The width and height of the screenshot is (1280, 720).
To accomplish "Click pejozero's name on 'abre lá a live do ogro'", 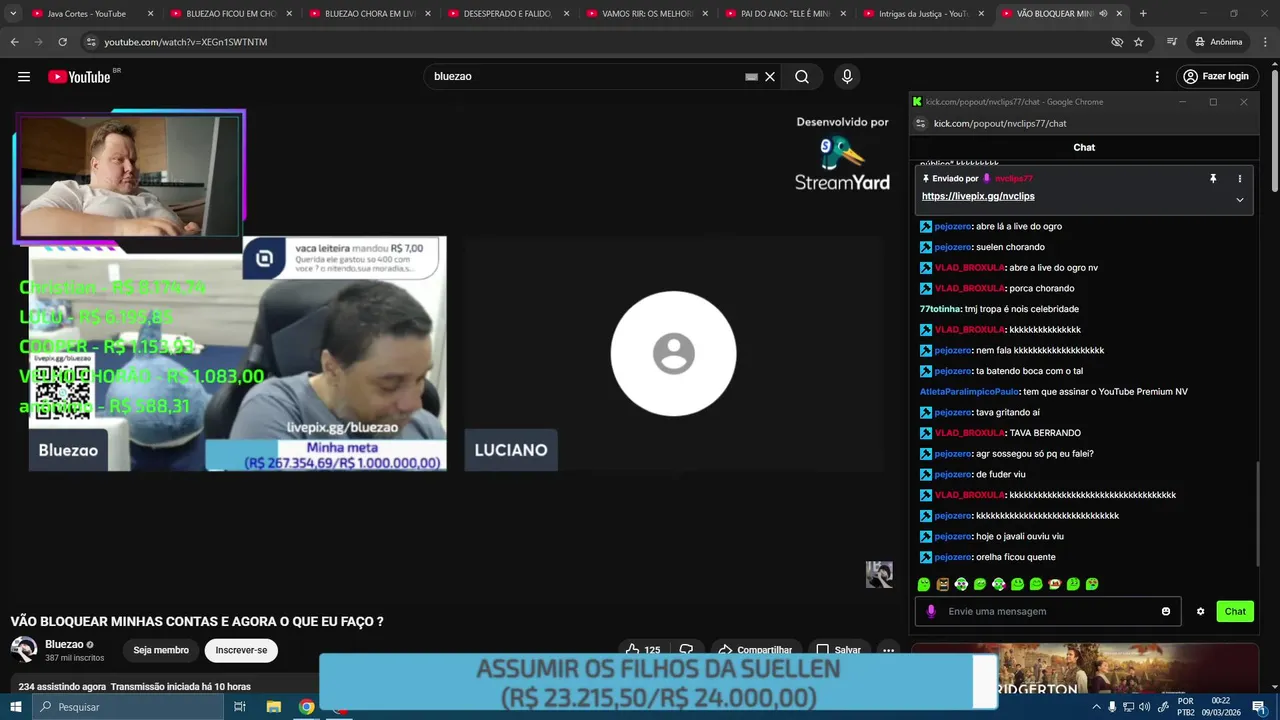I will [952, 226].
